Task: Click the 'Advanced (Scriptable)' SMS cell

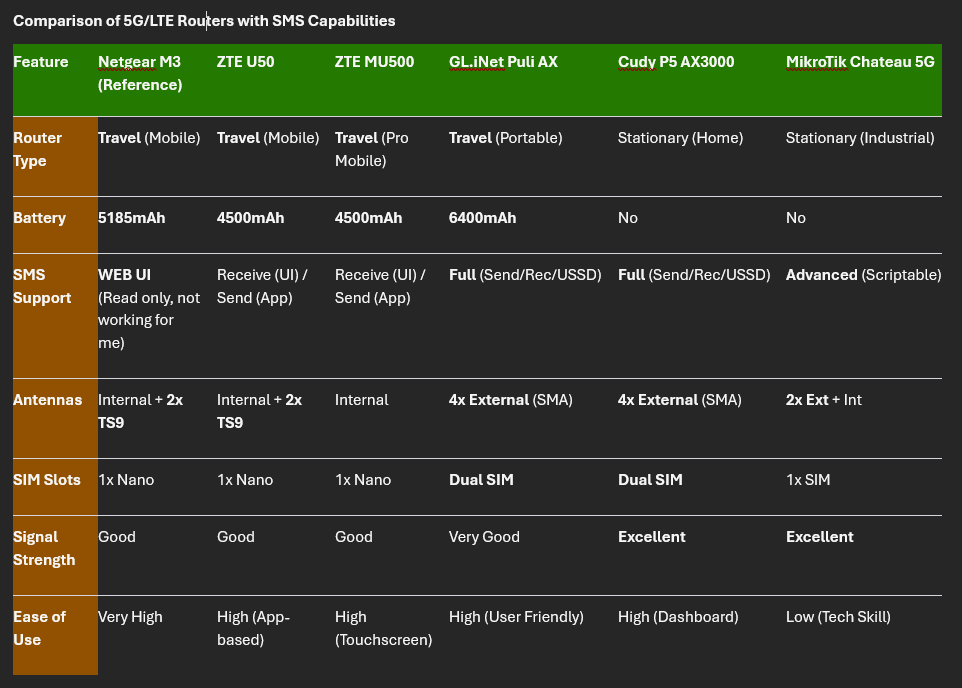Action: (863, 275)
